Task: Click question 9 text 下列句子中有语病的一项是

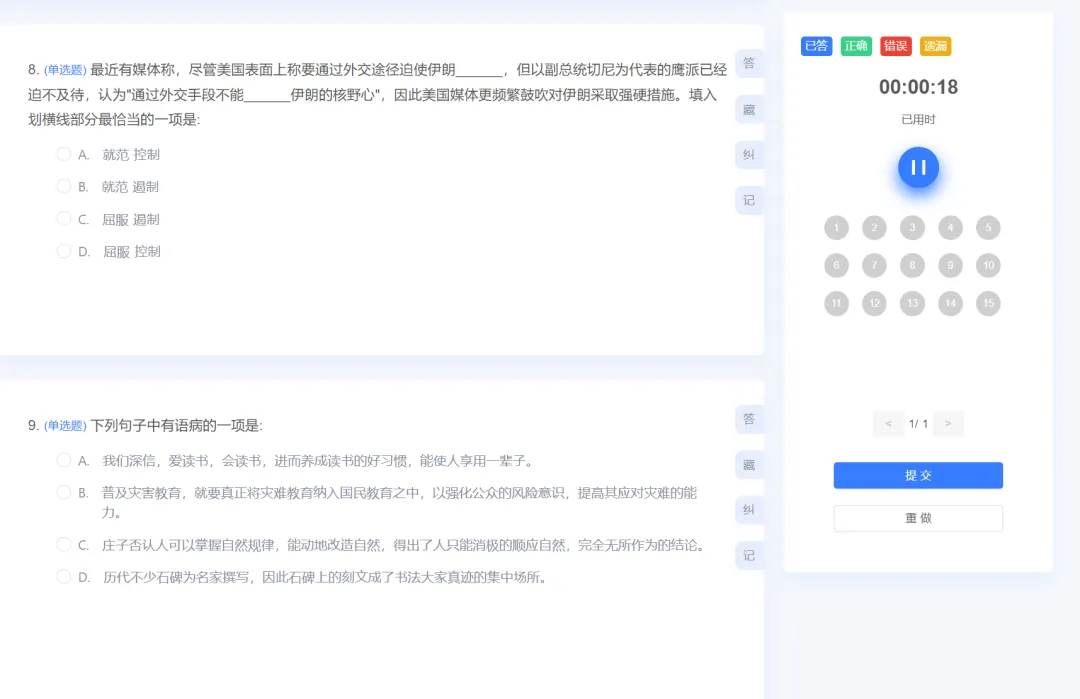Action: pyautogui.click(x=176, y=426)
